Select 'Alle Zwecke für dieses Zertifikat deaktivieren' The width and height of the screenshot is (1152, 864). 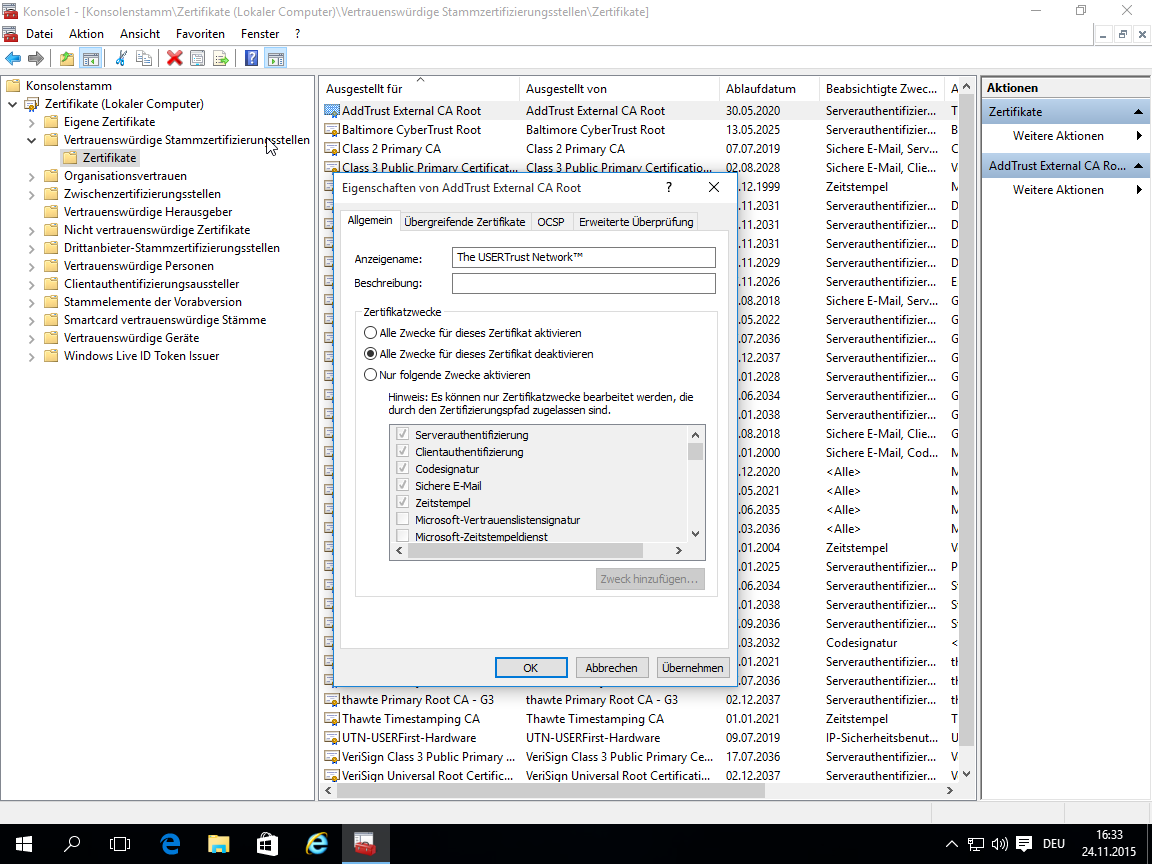click(370, 354)
